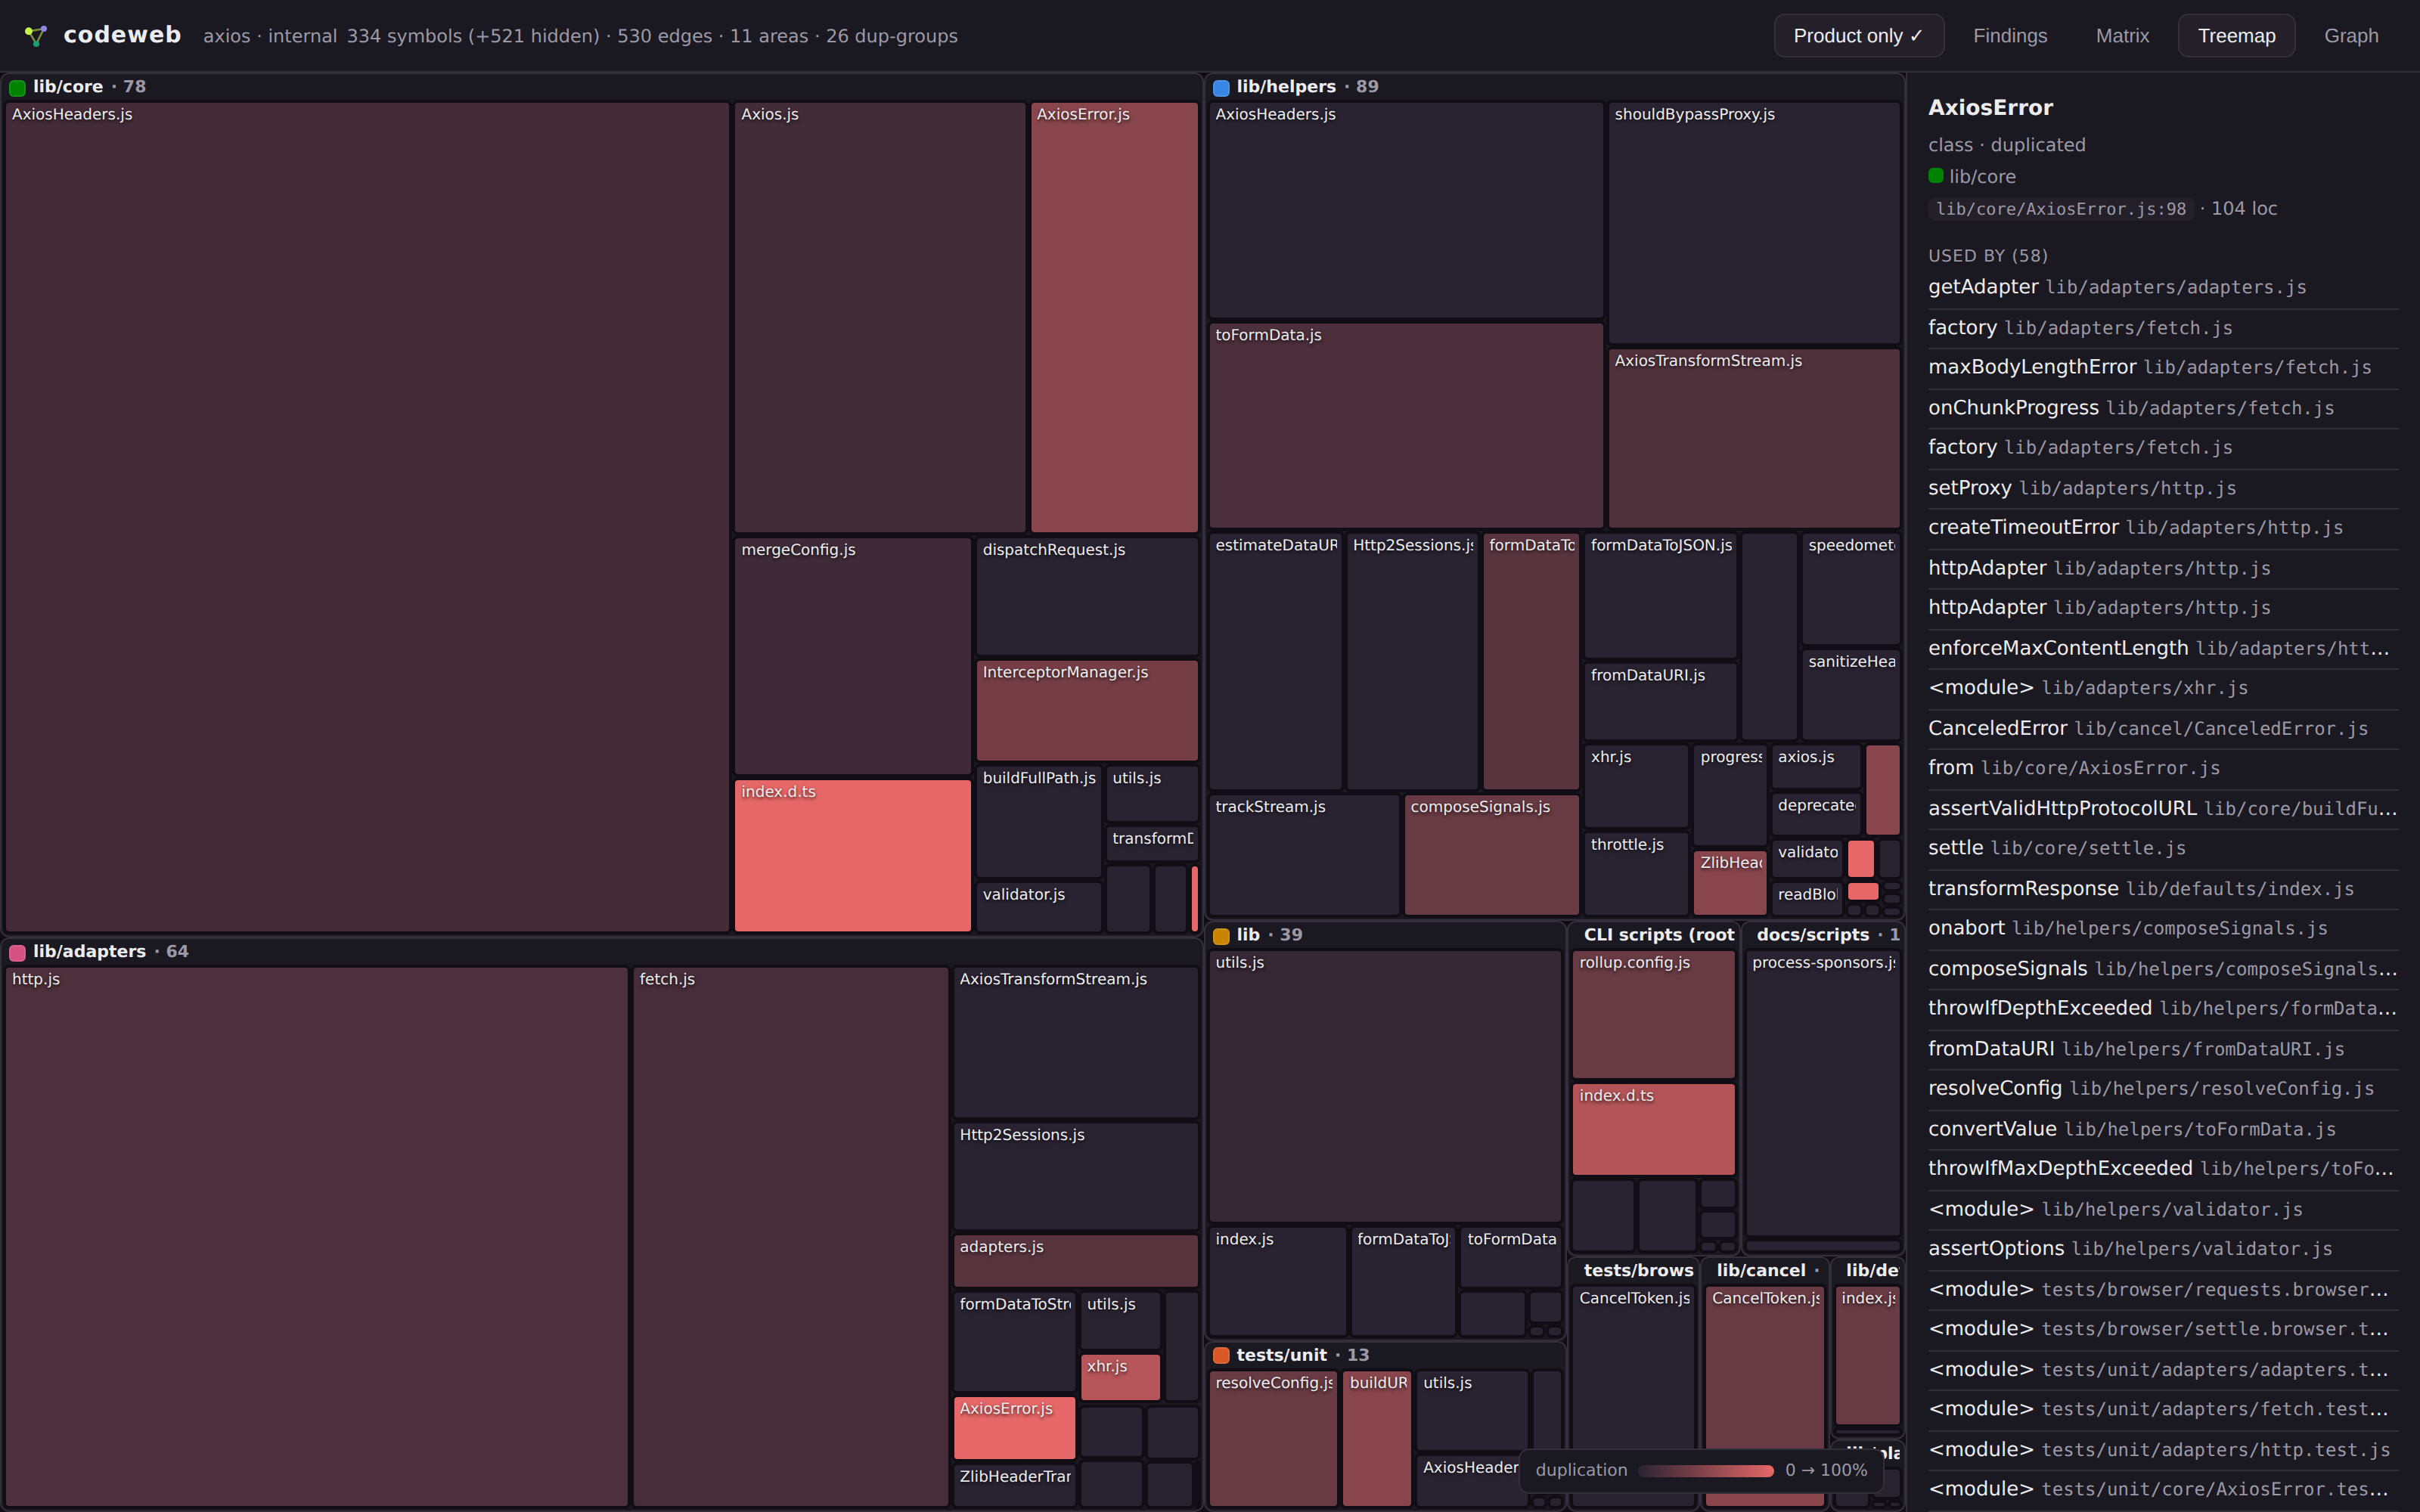The height and width of the screenshot is (1512, 2420).
Task: Select the fetch.js tile in lib/adapters
Action: (790, 1236)
